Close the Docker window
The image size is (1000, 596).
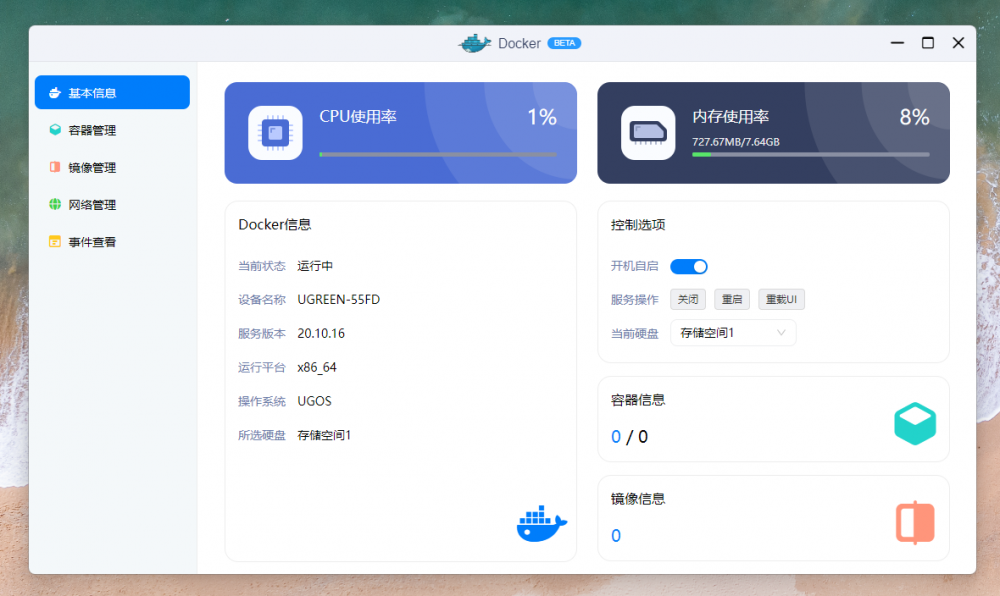(x=958, y=43)
